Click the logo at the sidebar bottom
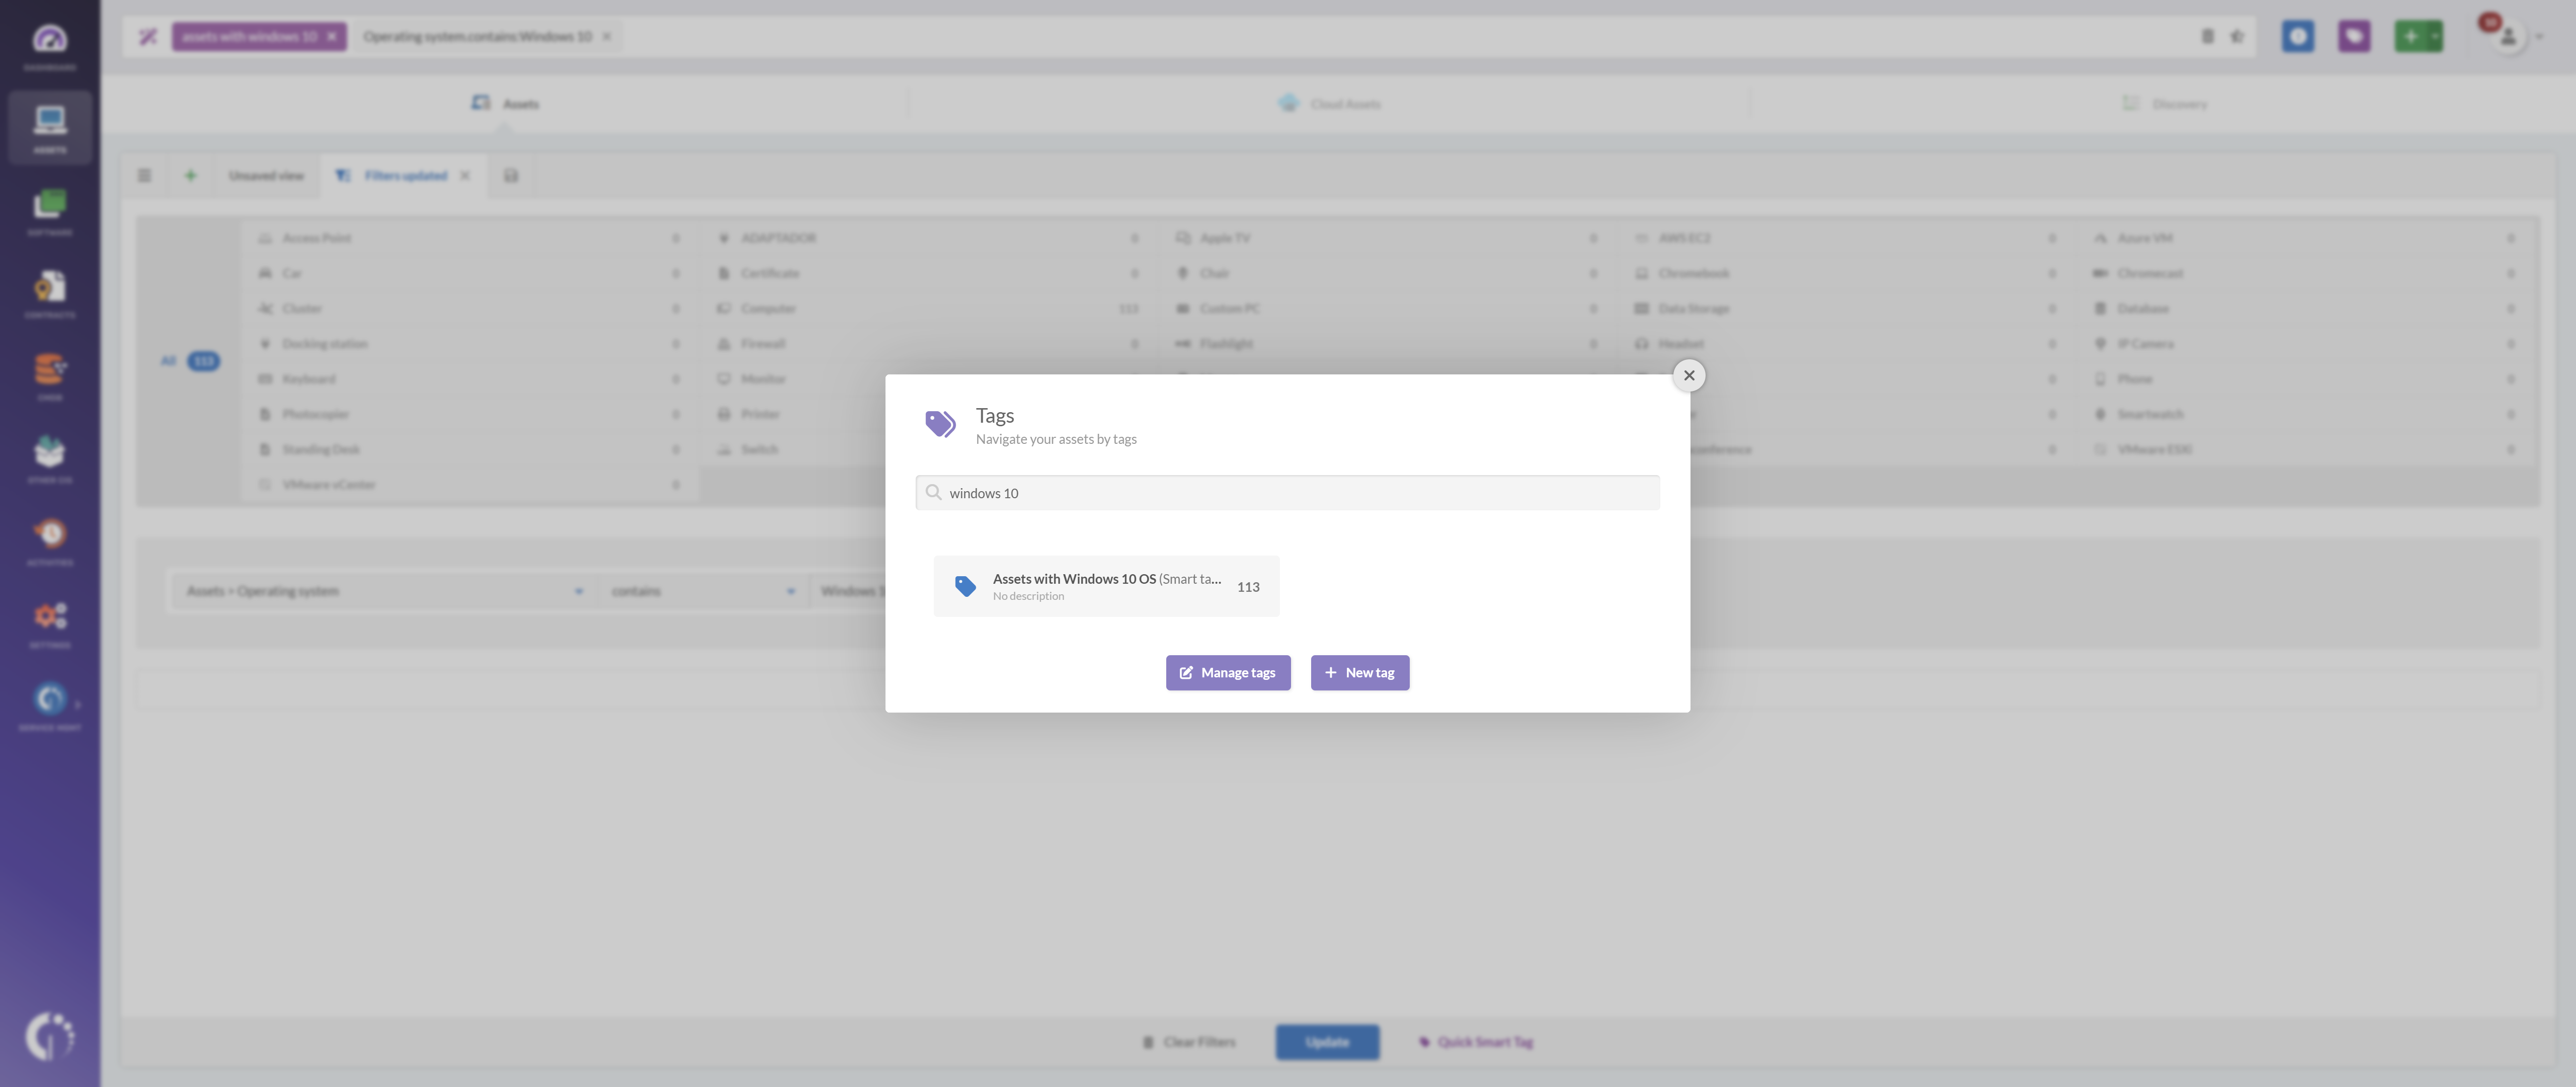 [50, 1036]
